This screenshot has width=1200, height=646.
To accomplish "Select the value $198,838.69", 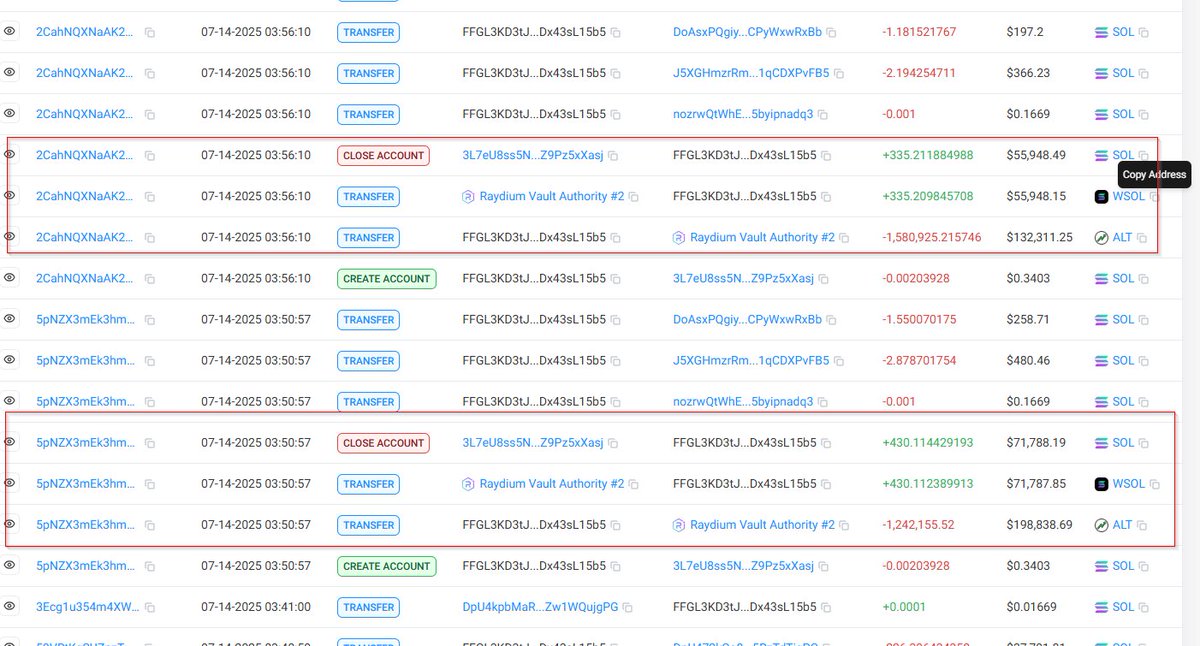I will coord(1039,524).
